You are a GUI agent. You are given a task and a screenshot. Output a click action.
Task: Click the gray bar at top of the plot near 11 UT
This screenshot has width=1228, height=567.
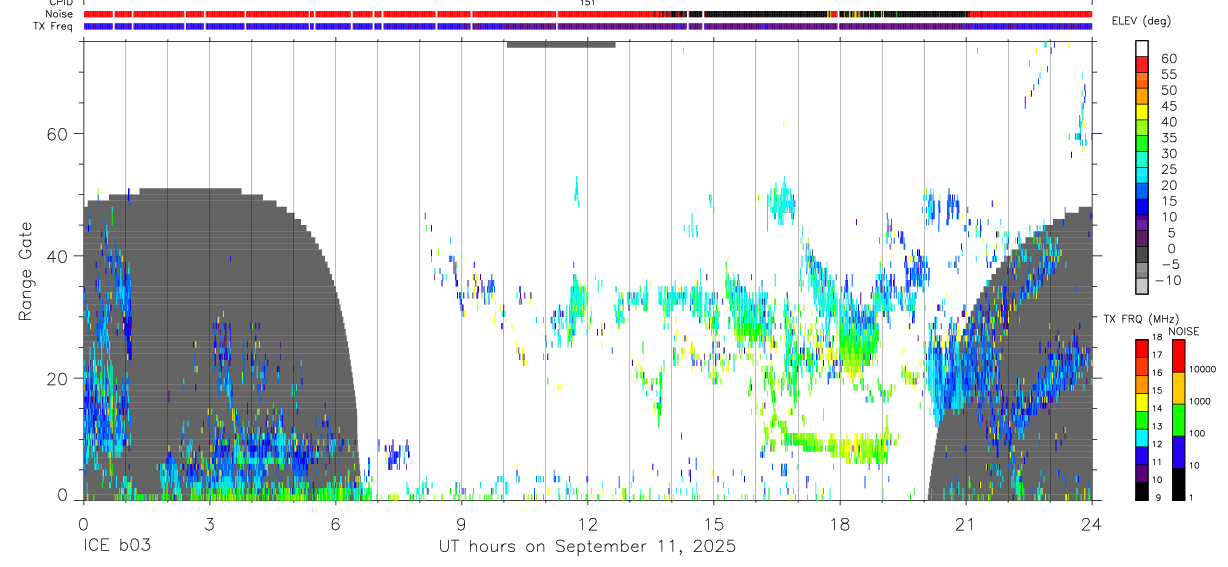click(x=561, y=44)
